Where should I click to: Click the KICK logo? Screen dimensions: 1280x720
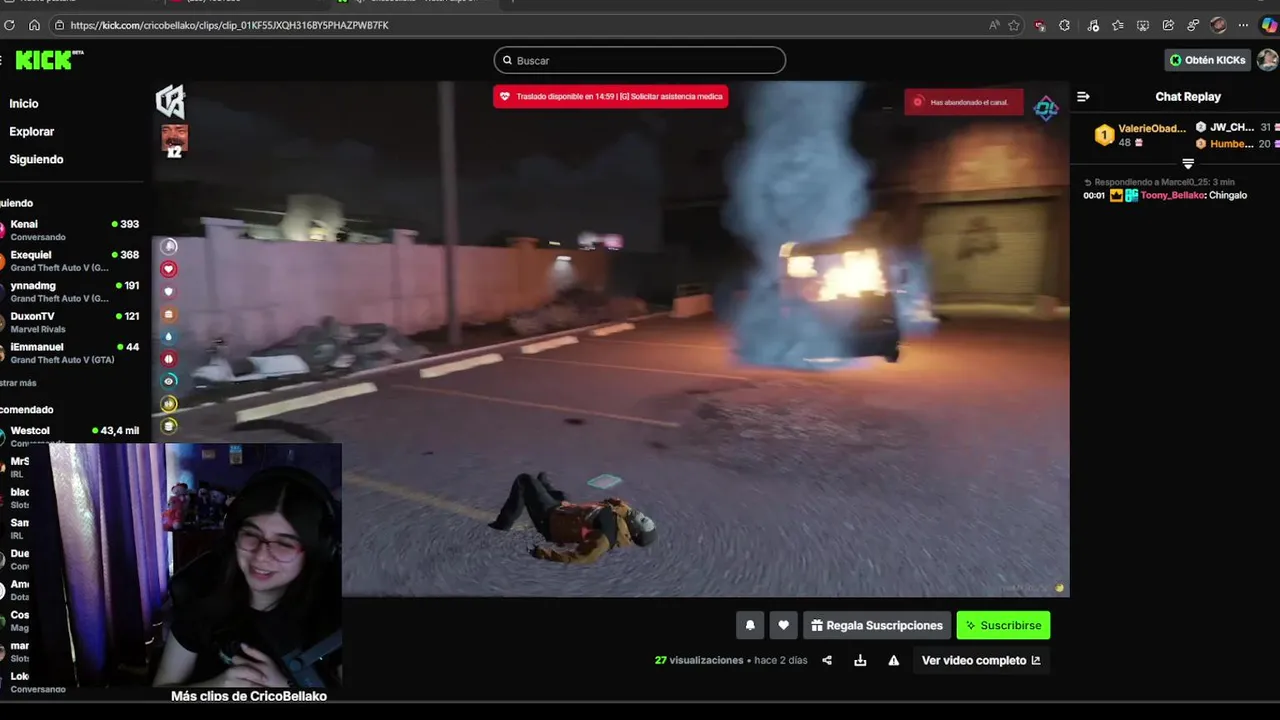click(43, 60)
